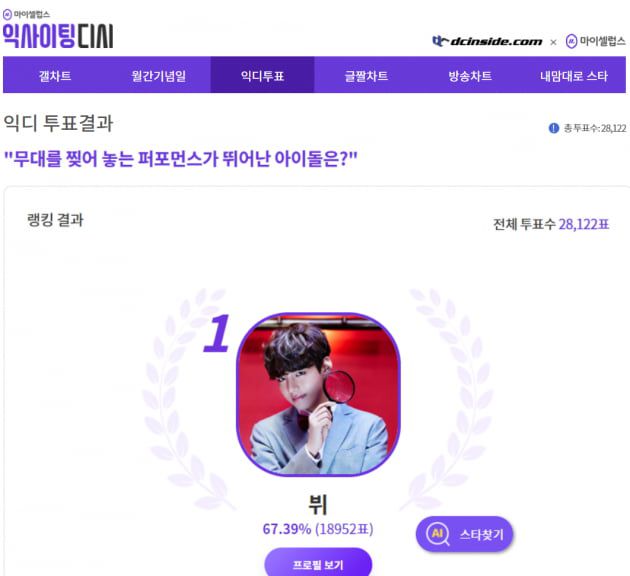The image size is (630, 576).
Task: Click the 스타찾기 floating button
Action: pos(465,534)
